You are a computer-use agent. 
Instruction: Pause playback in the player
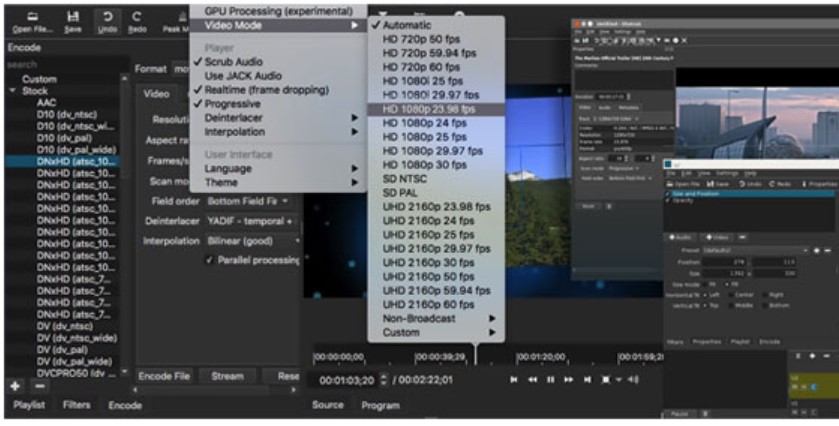pyautogui.click(x=551, y=379)
